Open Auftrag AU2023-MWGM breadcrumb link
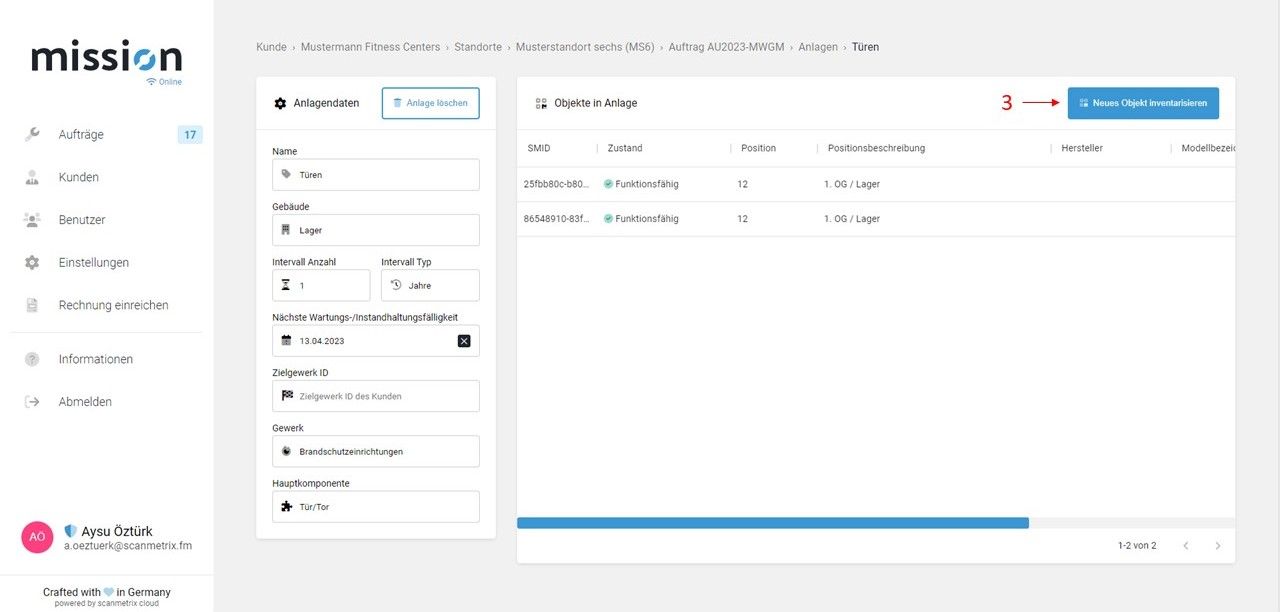1280x612 pixels. [x=726, y=47]
